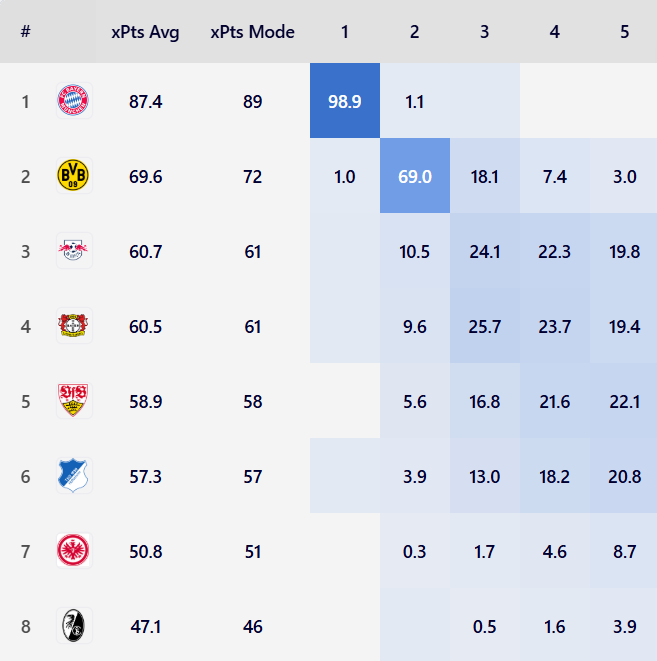The height and width of the screenshot is (661, 657).
Task: Select position 1 column header
Action: 345,31
